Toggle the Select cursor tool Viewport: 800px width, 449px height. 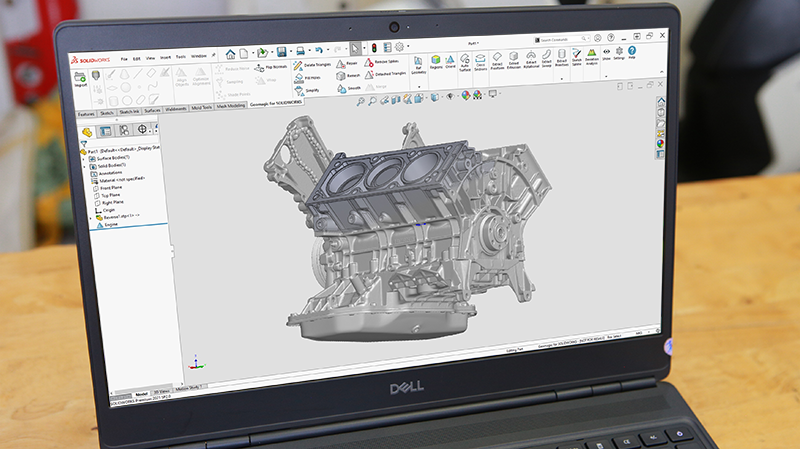pyautogui.click(x=355, y=48)
